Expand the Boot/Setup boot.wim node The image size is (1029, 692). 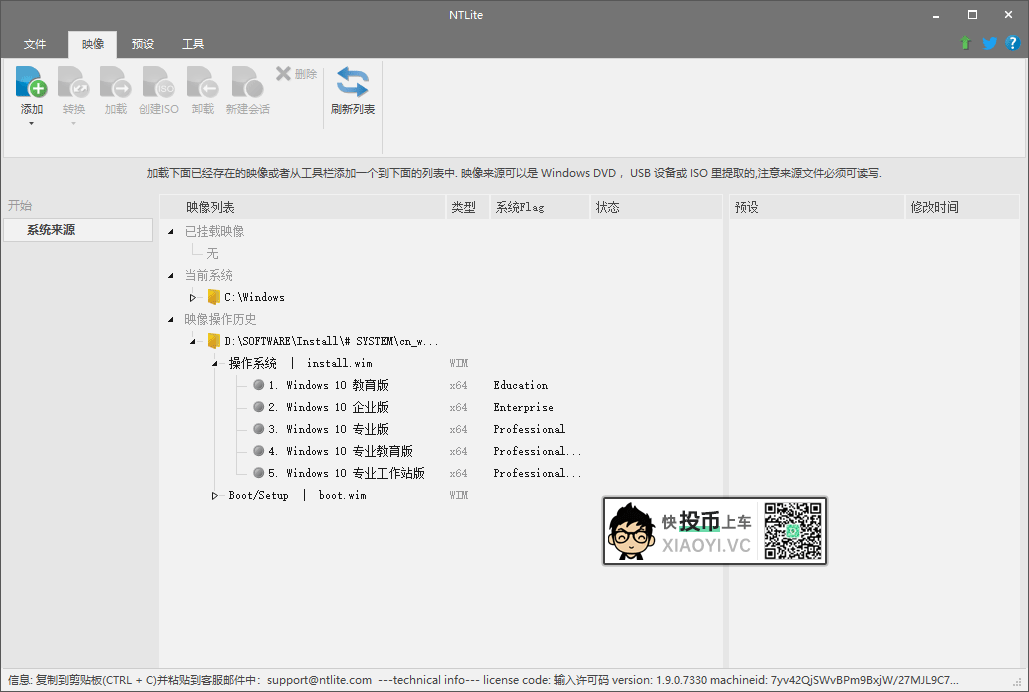215,496
